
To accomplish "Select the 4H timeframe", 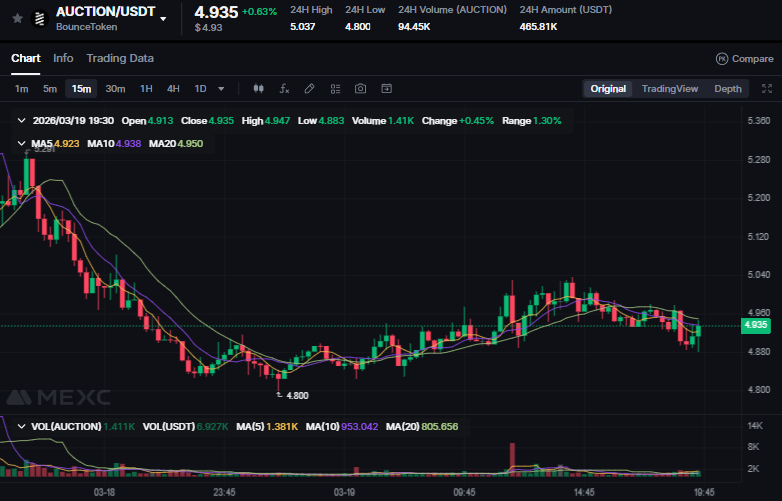I will pyautogui.click(x=173, y=89).
